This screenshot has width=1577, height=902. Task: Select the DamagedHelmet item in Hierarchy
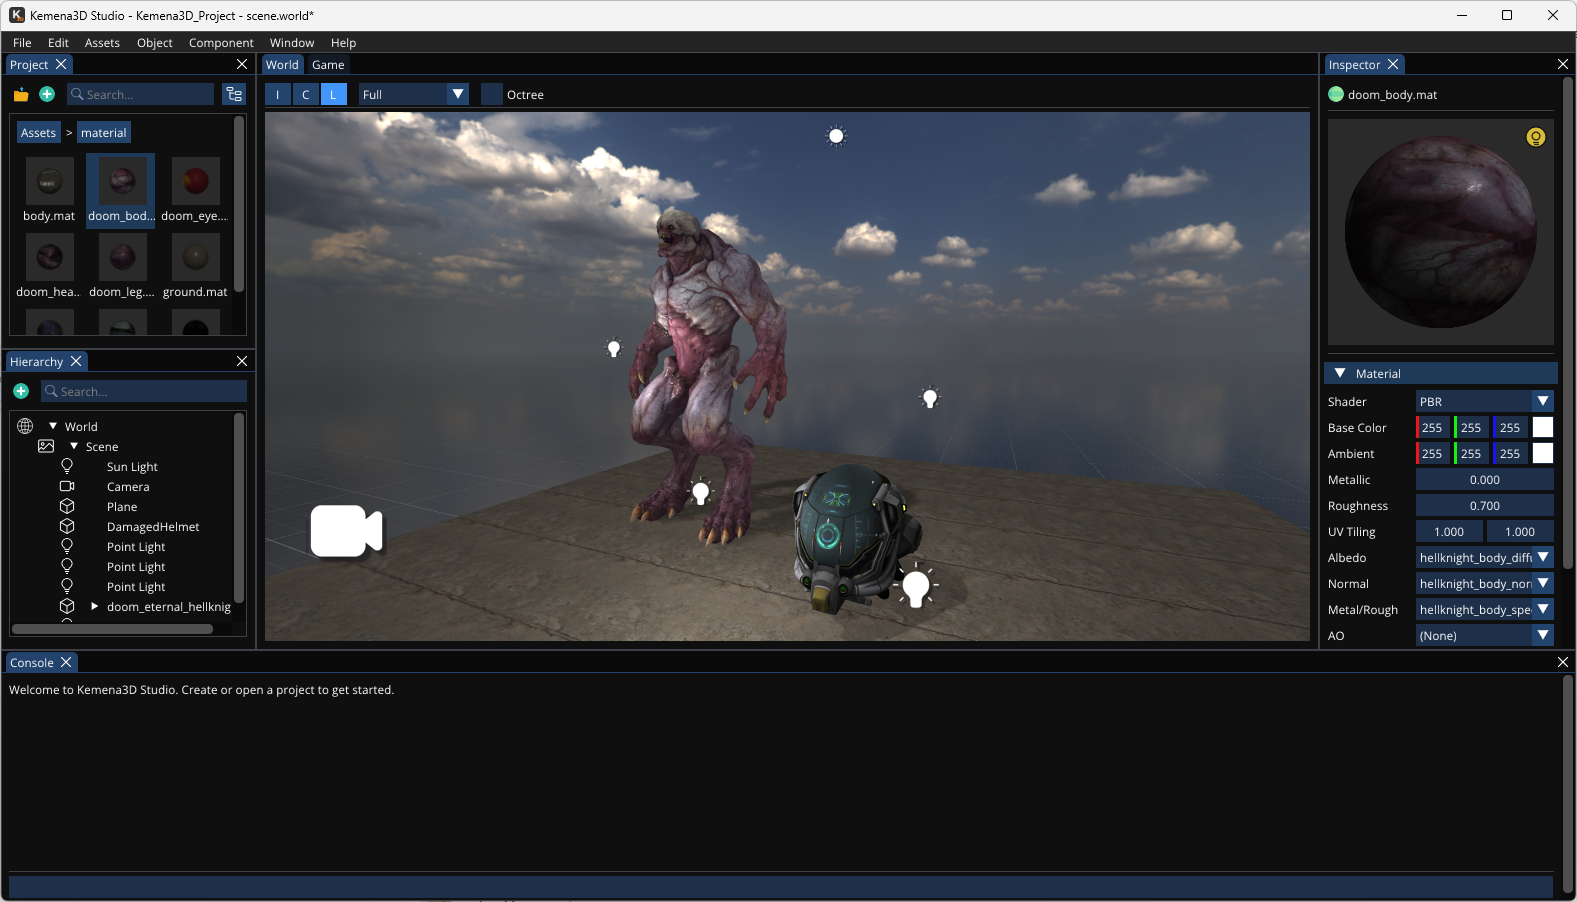[153, 527]
